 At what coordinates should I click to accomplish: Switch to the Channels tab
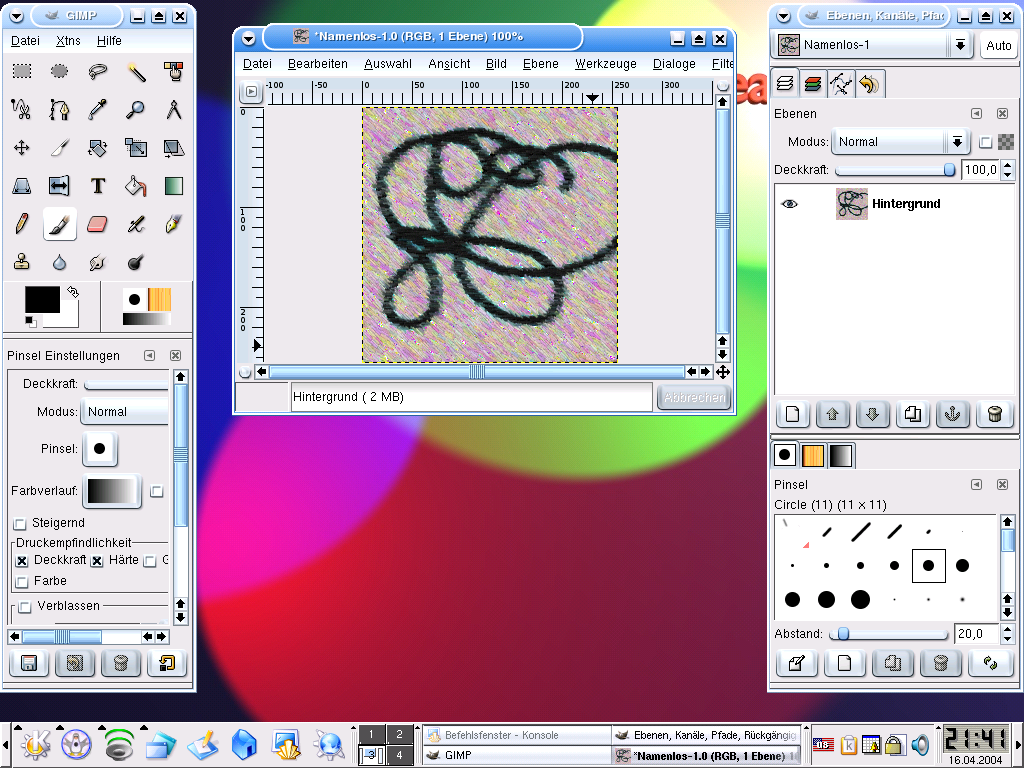coord(813,85)
